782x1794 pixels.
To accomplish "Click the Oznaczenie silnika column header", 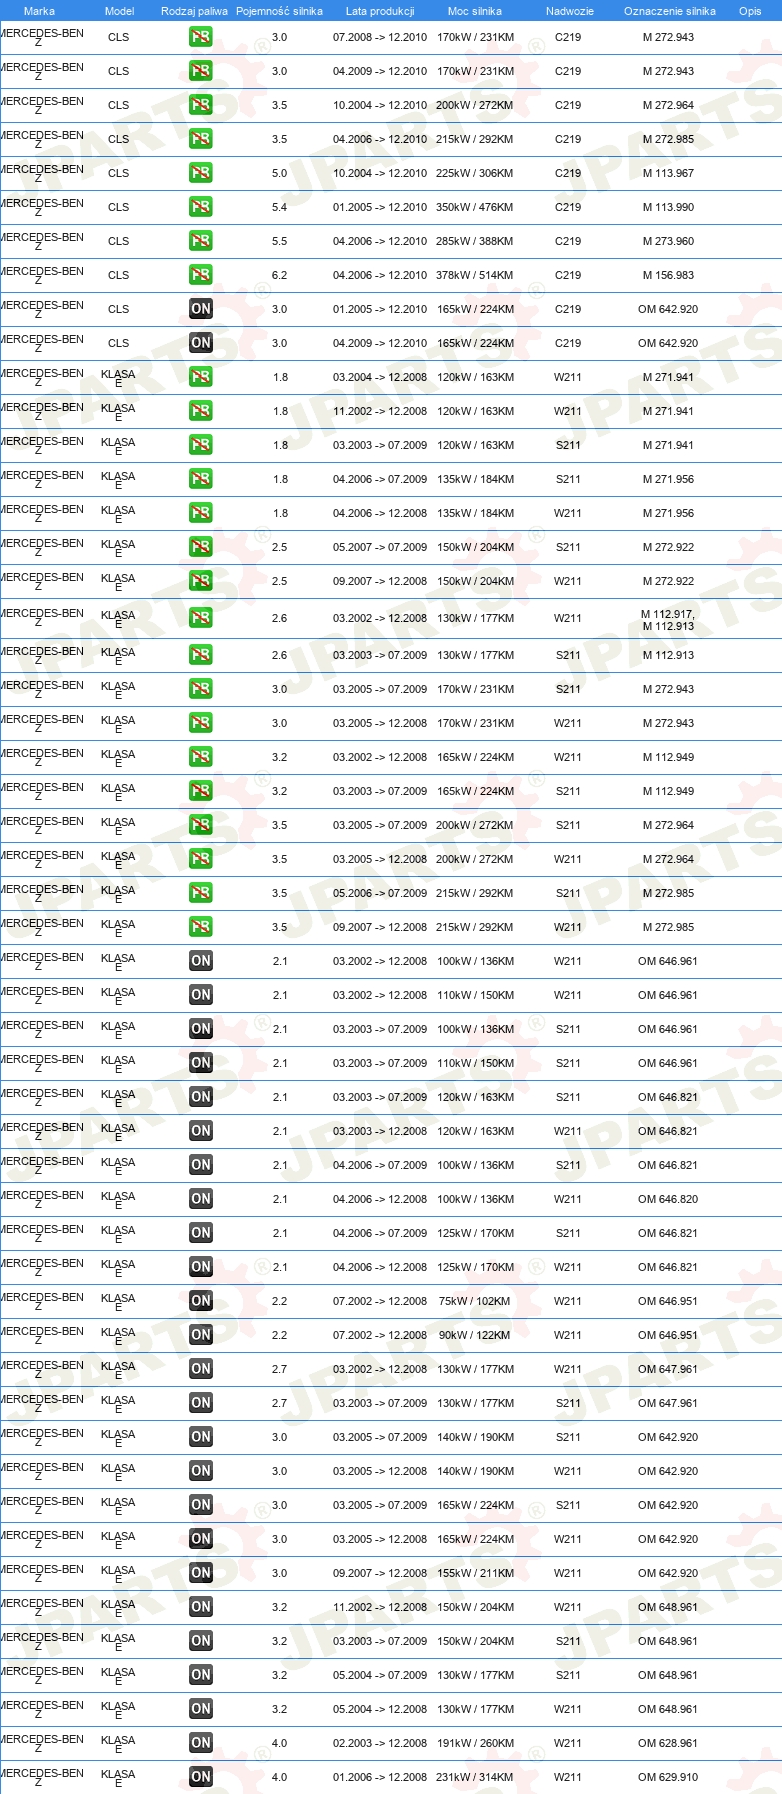I will pyautogui.click(x=669, y=11).
